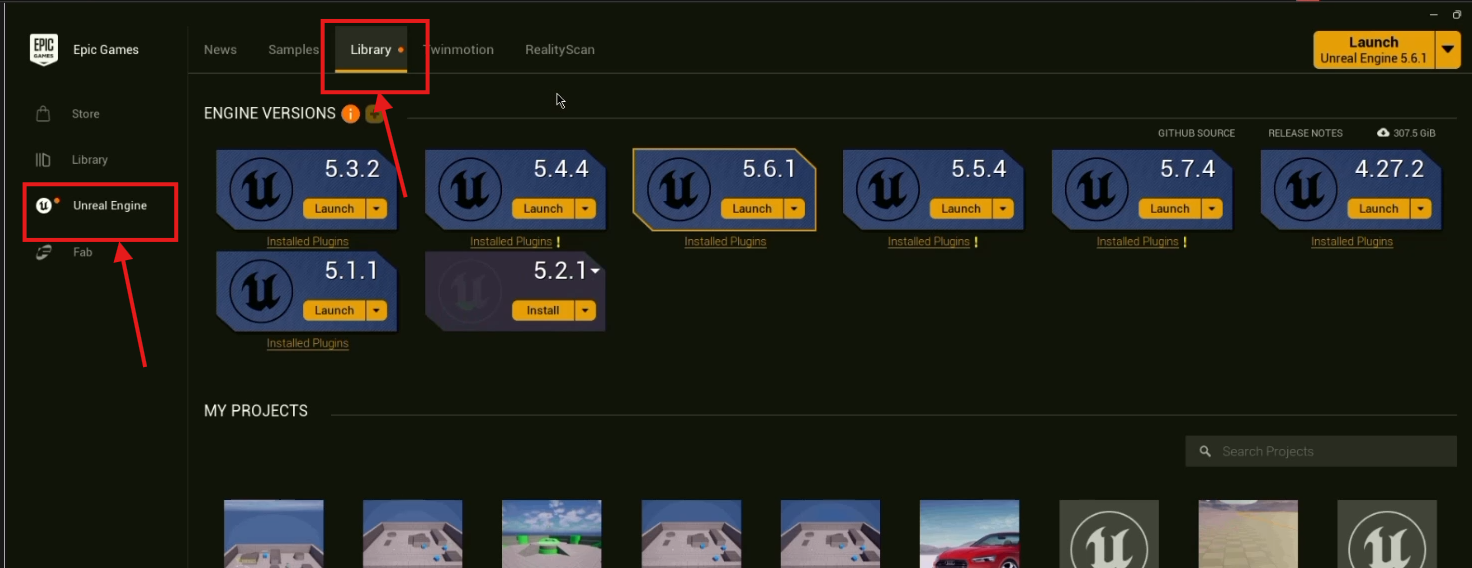Expand the top-right Launch engine selector arrow
The image size is (1472, 568).
(1448, 50)
